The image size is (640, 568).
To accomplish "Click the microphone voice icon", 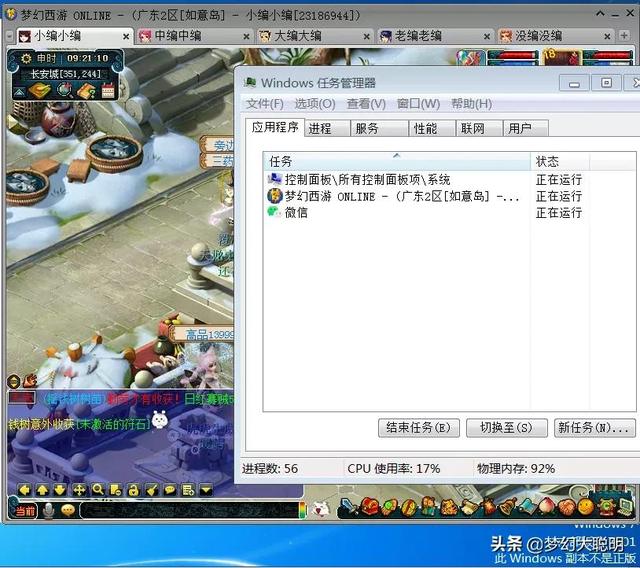I will [49, 510].
